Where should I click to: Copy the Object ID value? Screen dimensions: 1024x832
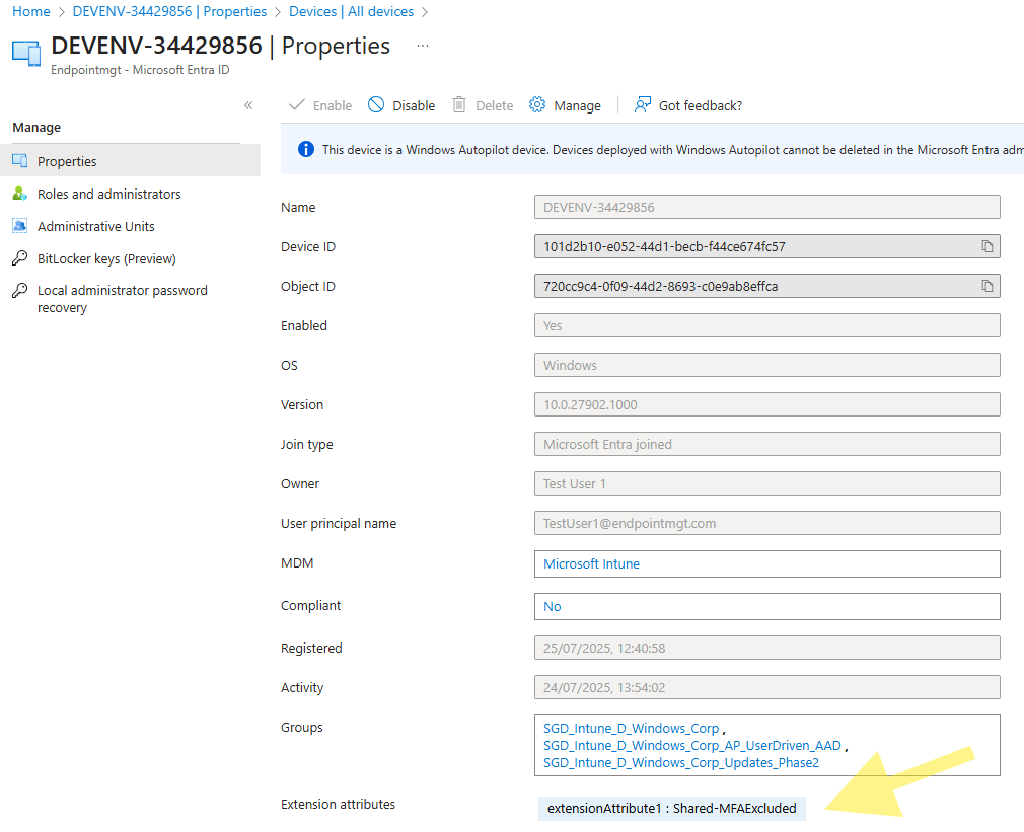(x=988, y=286)
